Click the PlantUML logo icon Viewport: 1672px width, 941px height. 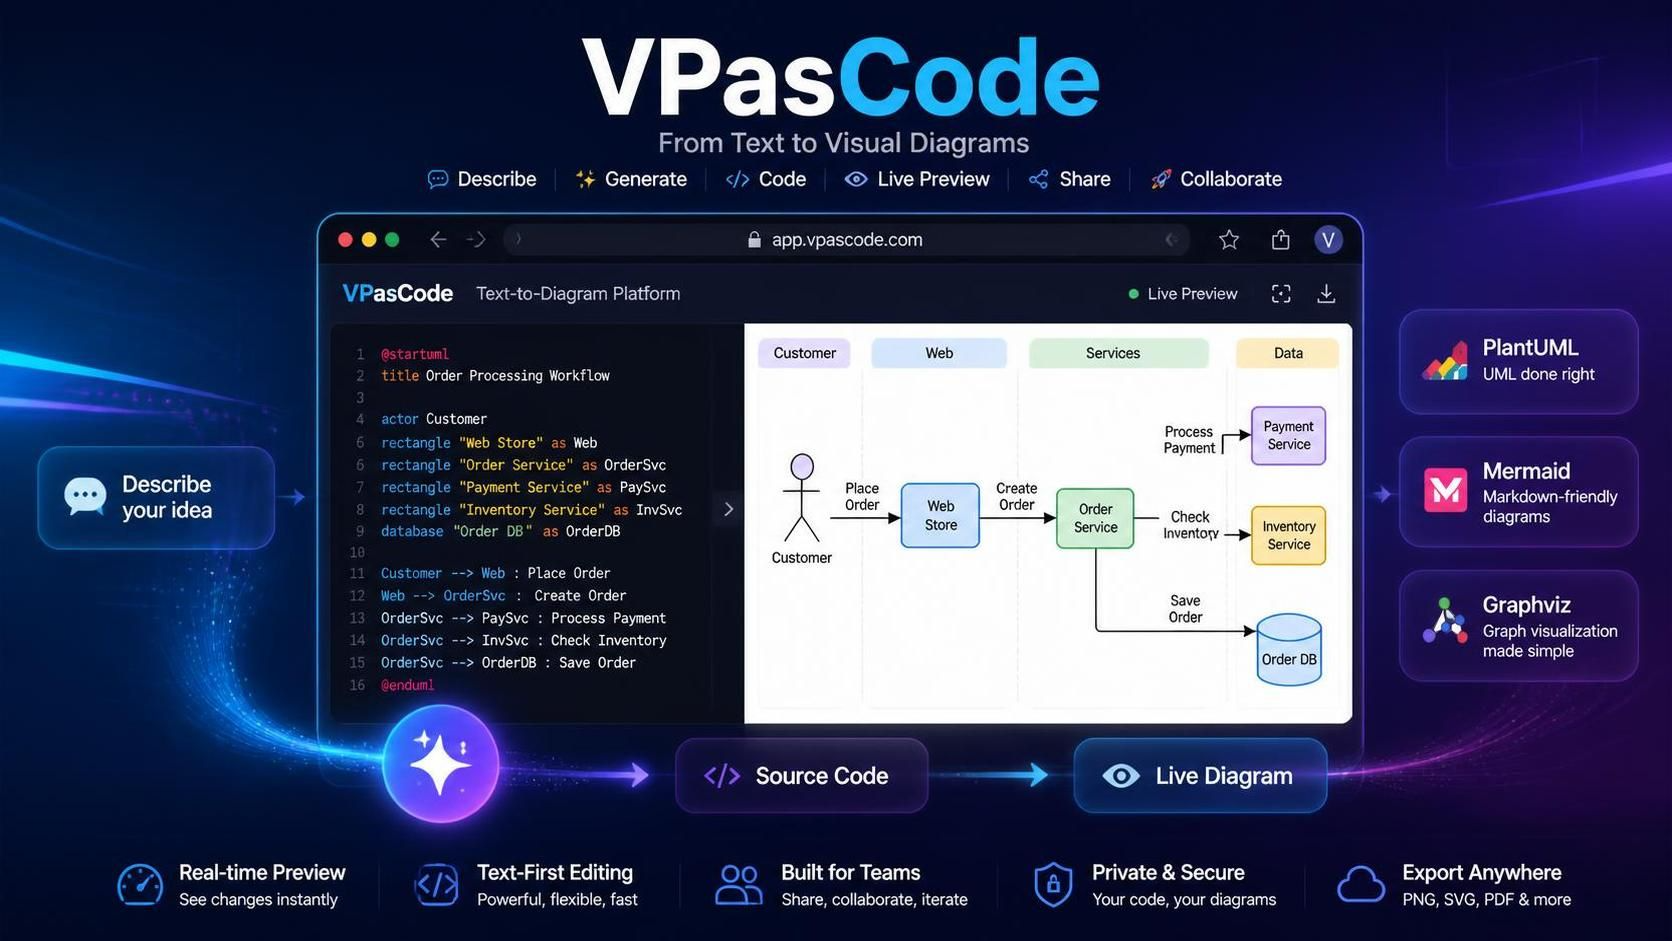[x=1445, y=360]
